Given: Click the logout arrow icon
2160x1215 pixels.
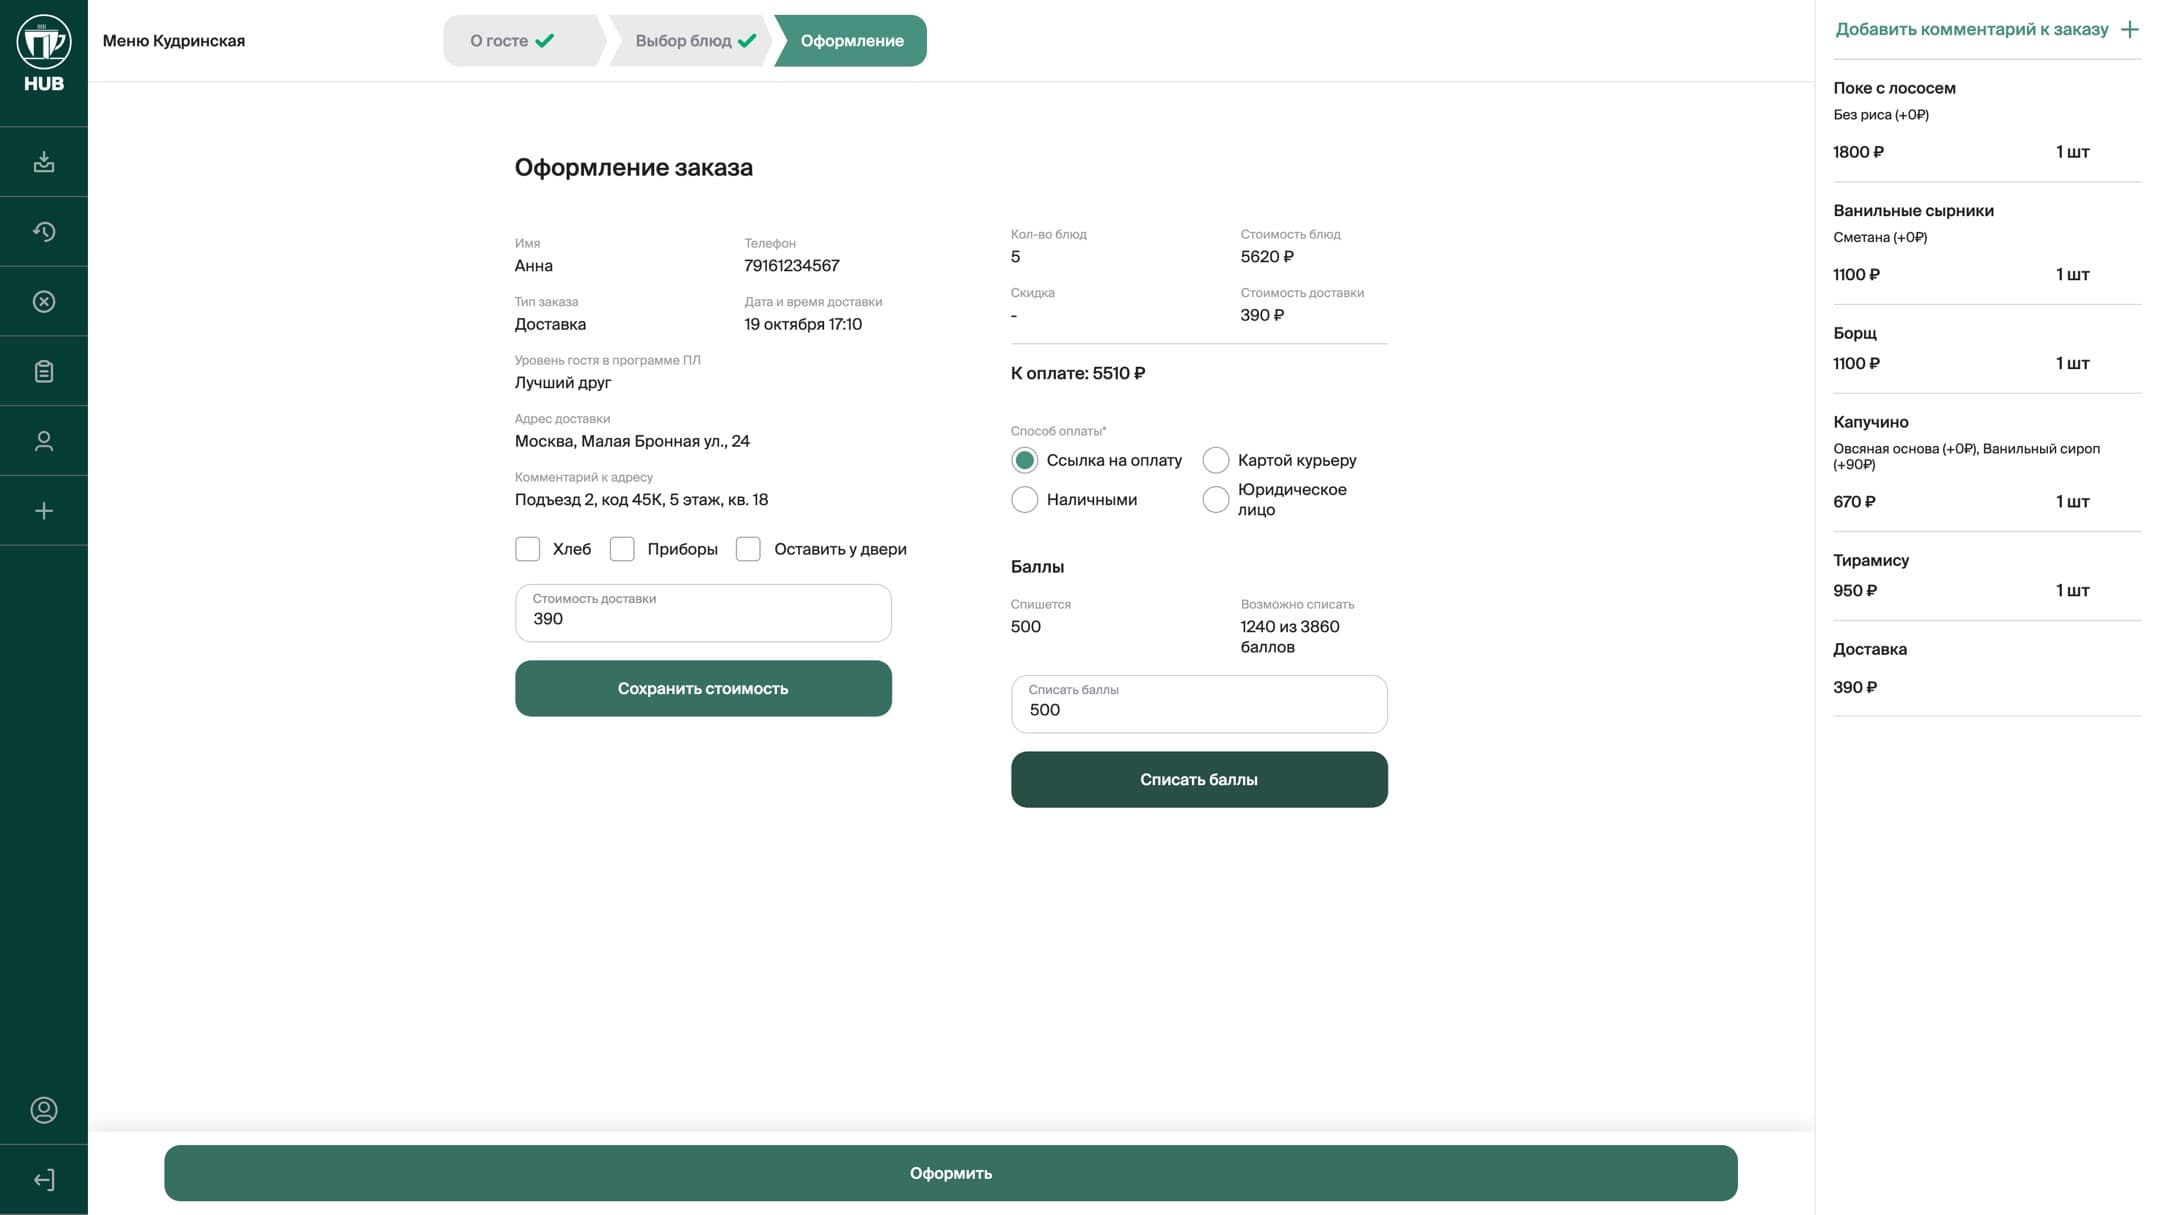Looking at the screenshot, I should point(43,1180).
